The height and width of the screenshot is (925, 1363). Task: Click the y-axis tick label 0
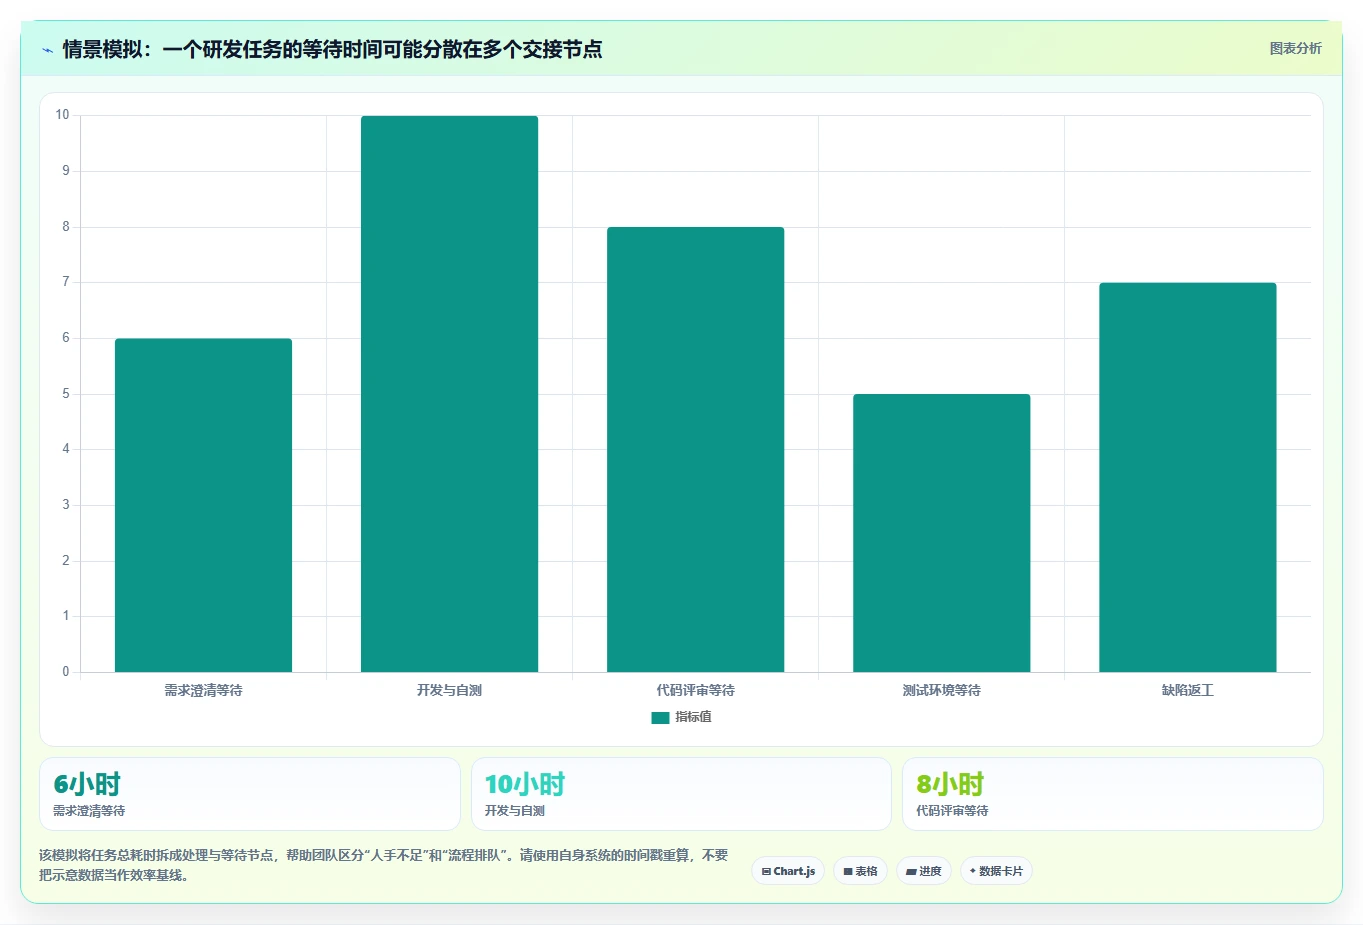66,672
